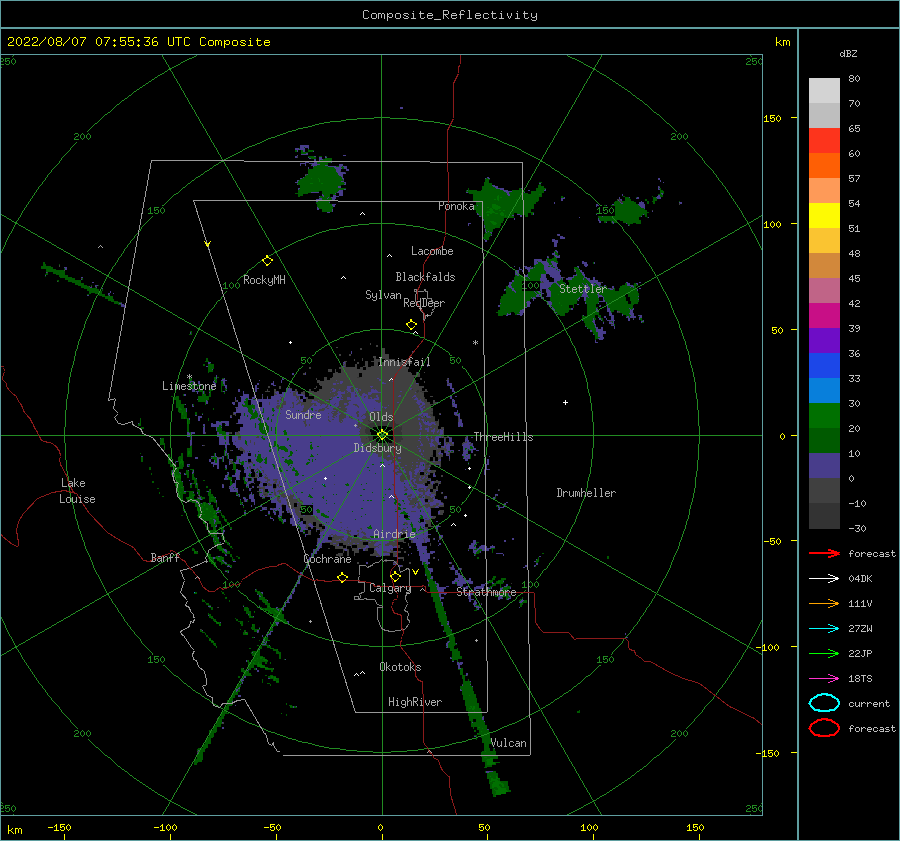Choose the blue 33-36 dBZ color swatch
This screenshot has height=841, width=900.
tap(824, 366)
